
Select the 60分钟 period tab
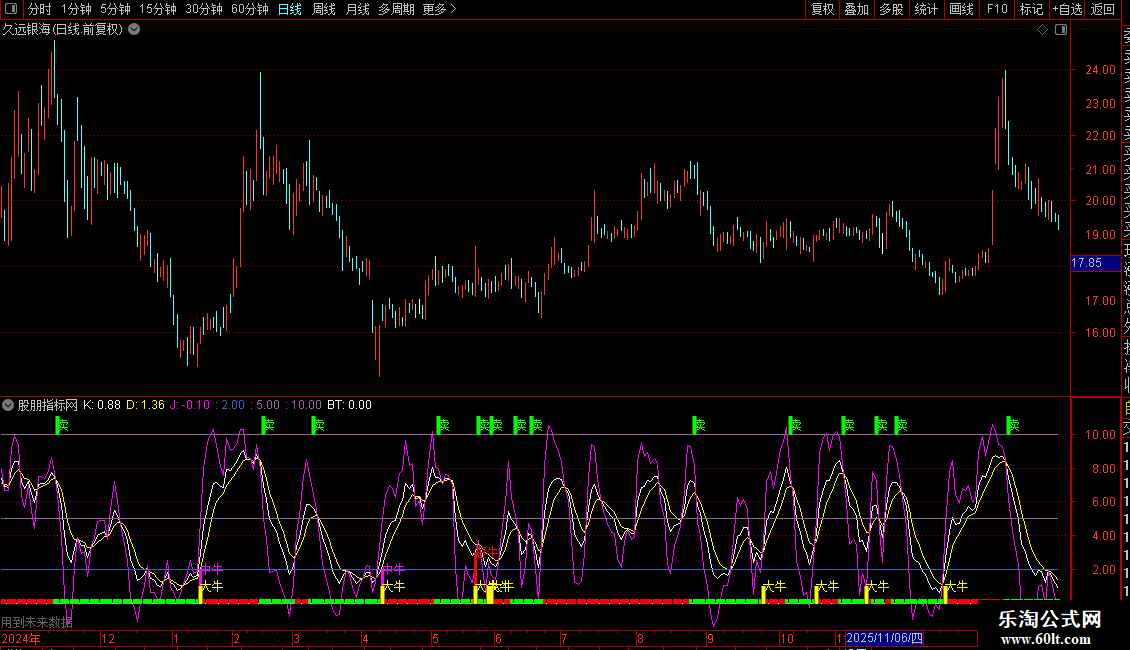(x=249, y=9)
